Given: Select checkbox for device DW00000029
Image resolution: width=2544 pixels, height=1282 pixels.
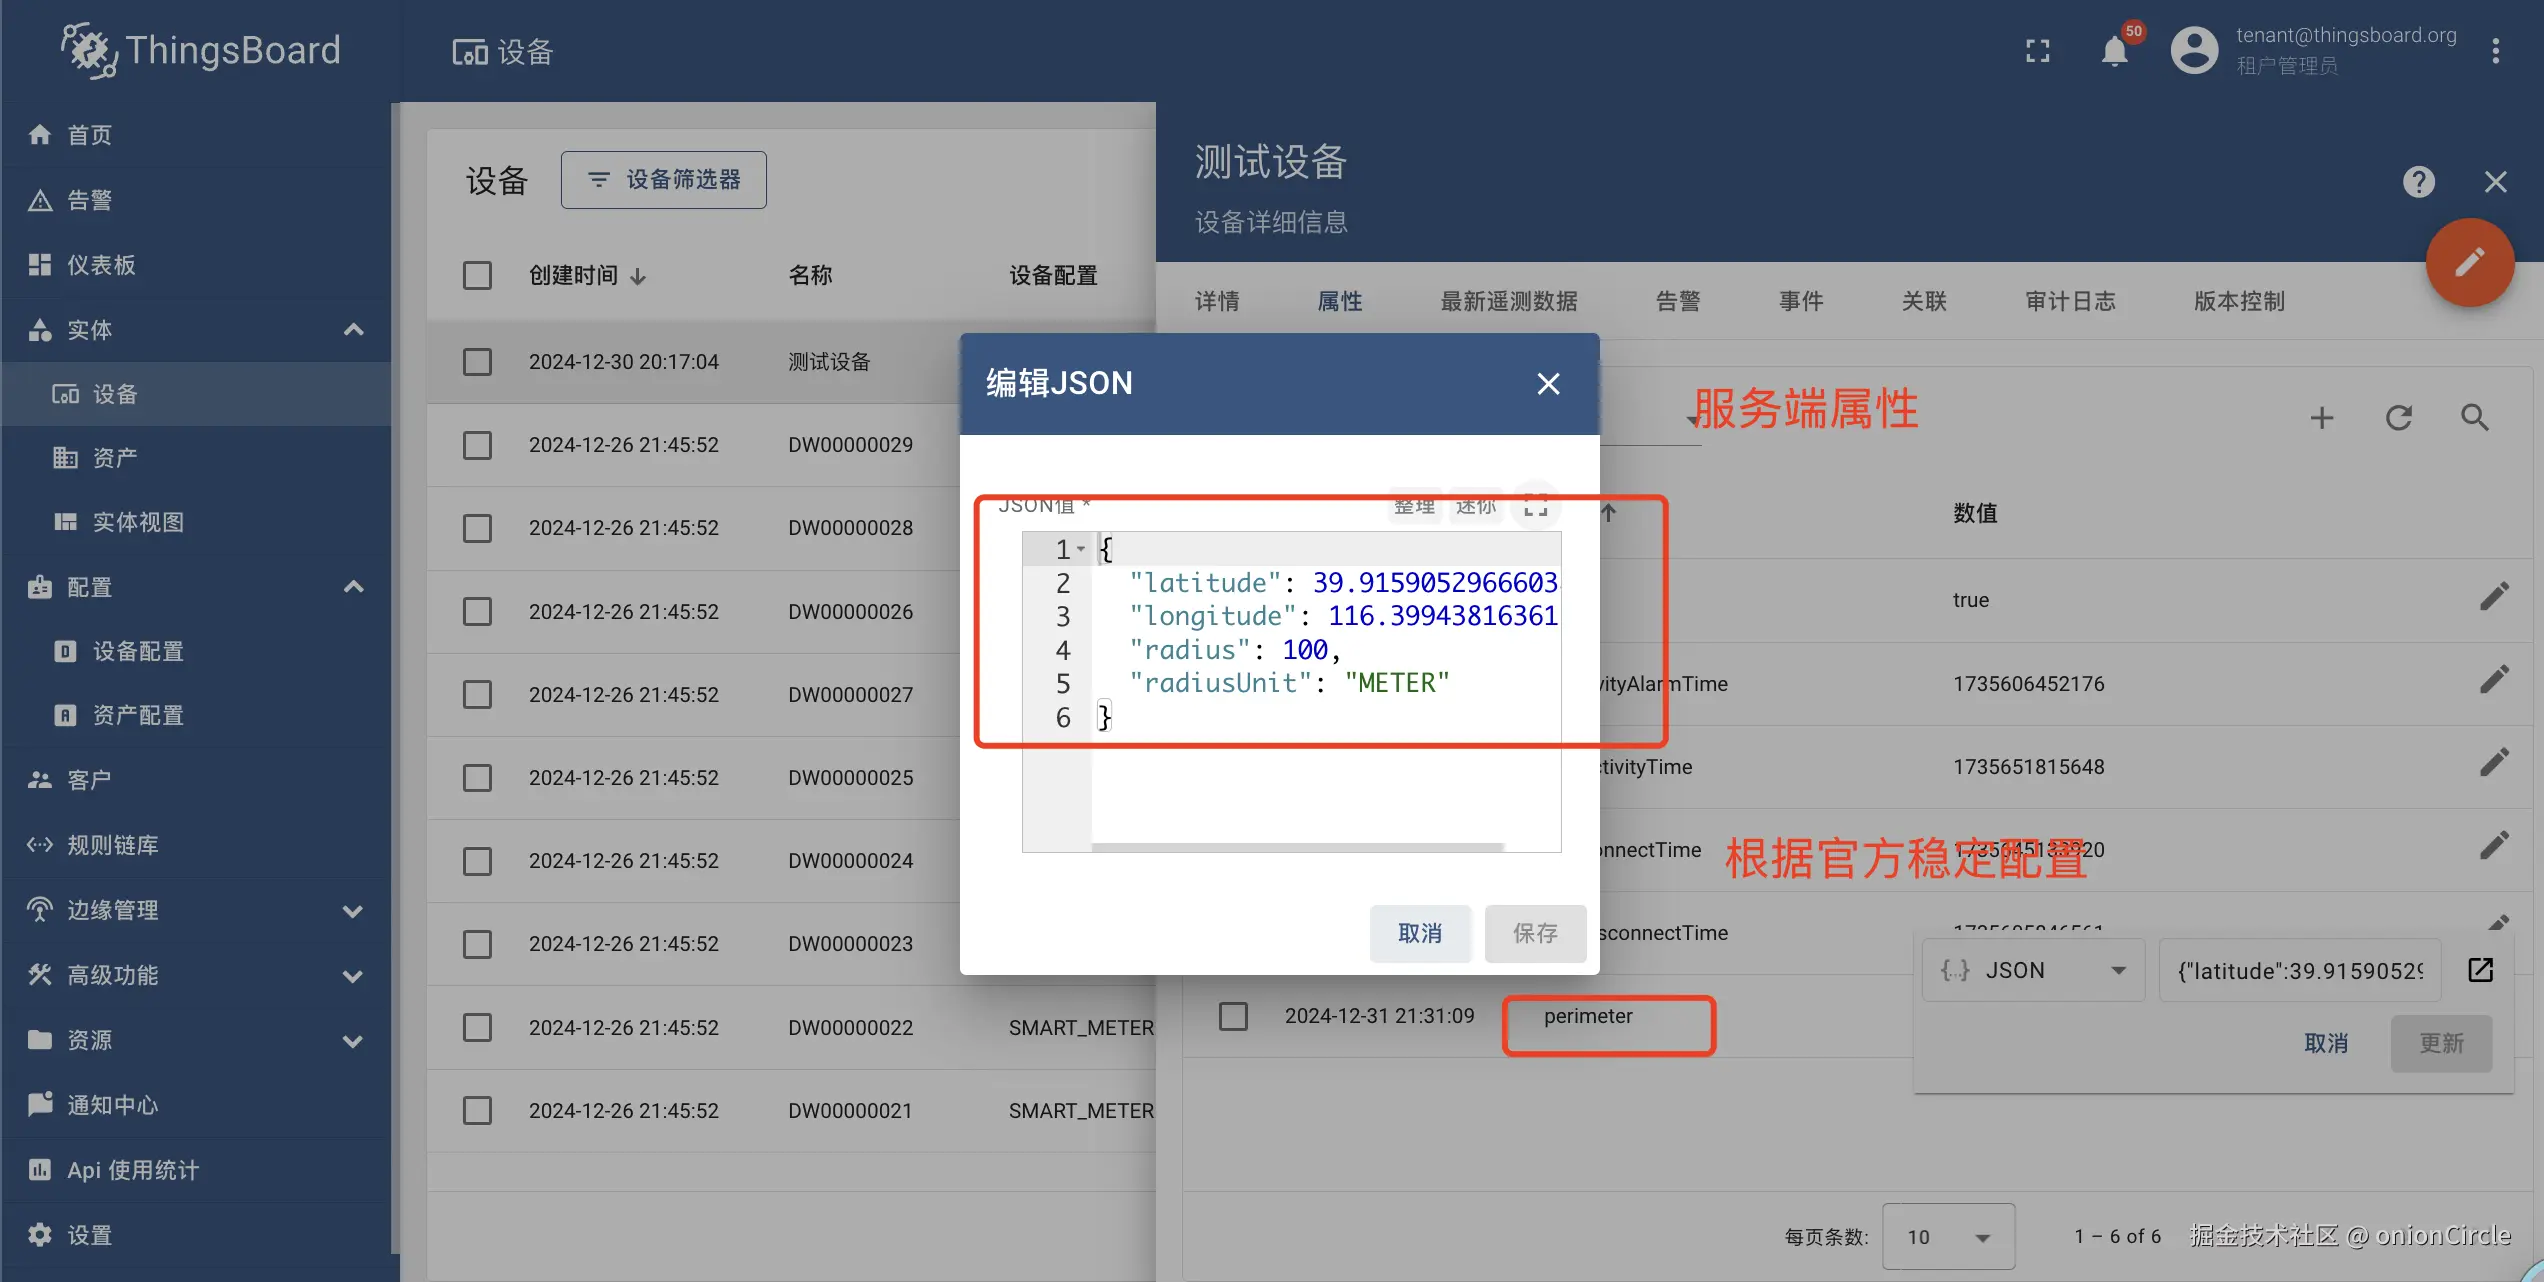Looking at the screenshot, I should 477,445.
